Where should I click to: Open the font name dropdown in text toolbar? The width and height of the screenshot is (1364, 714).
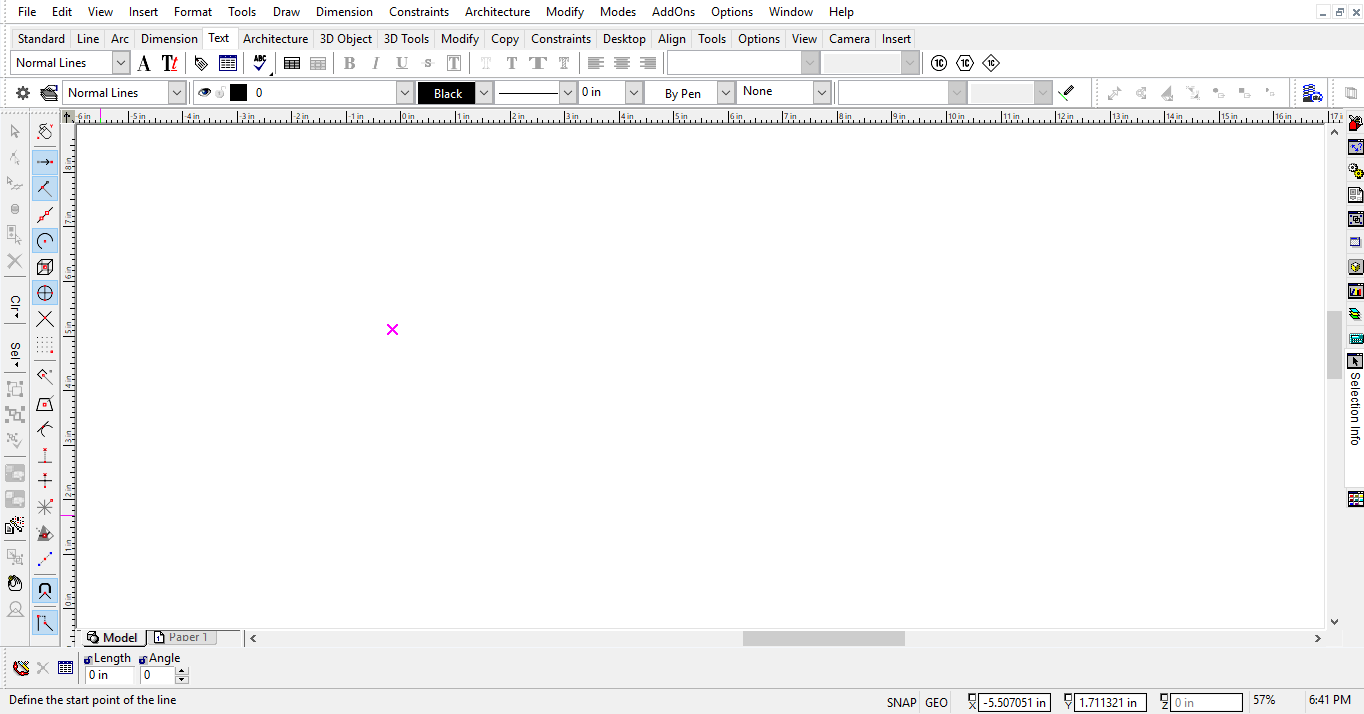pos(810,63)
